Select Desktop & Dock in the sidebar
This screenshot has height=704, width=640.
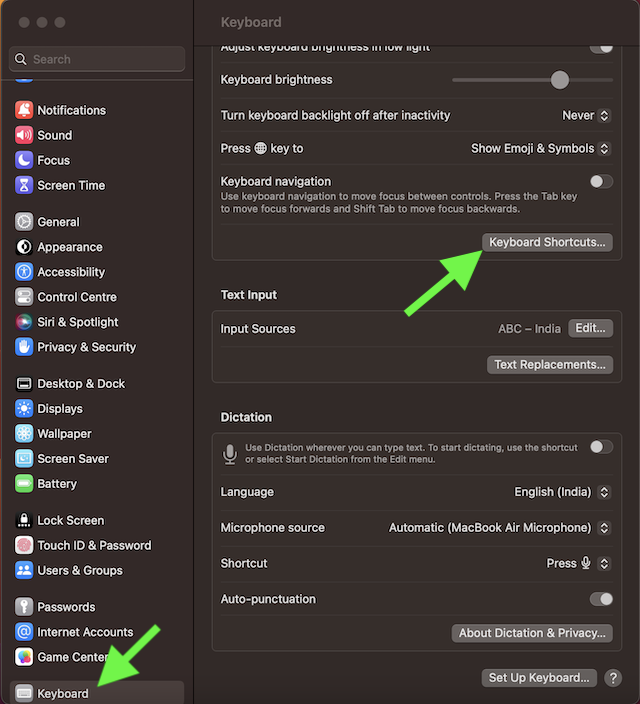pyautogui.click(x=81, y=384)
